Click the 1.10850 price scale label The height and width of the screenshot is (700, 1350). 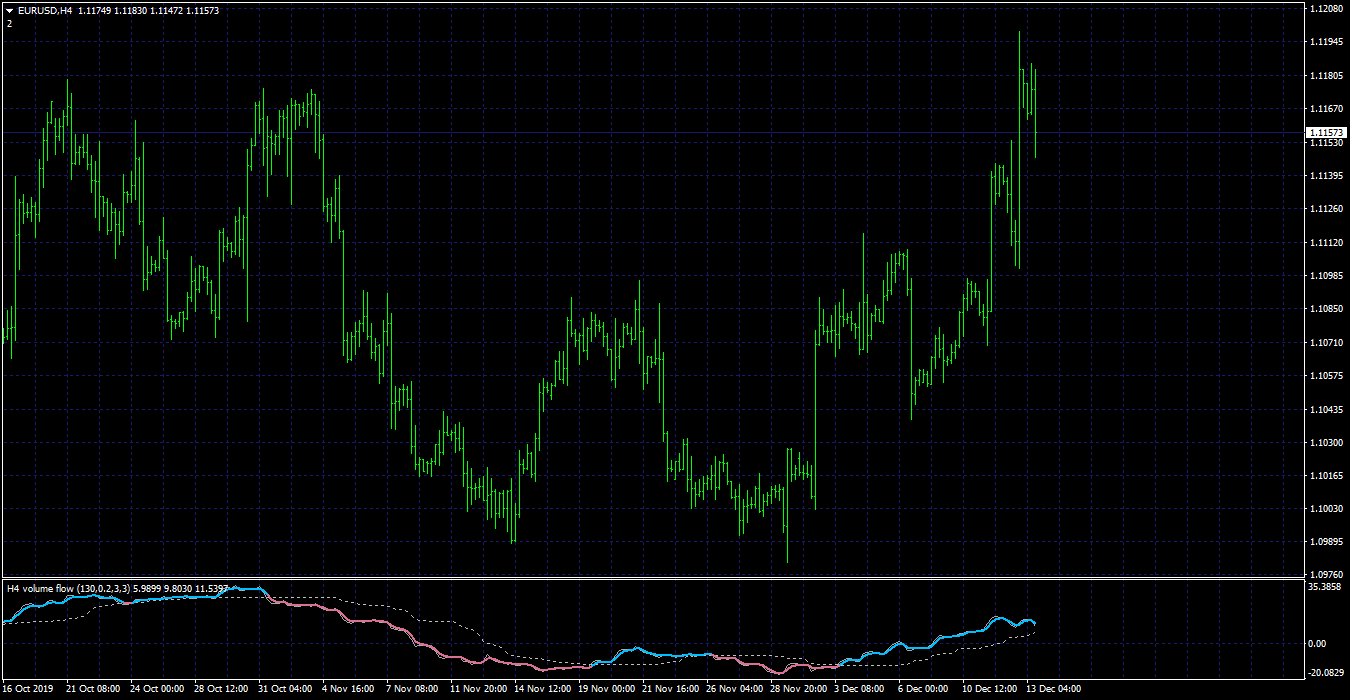click(1325, 309)
